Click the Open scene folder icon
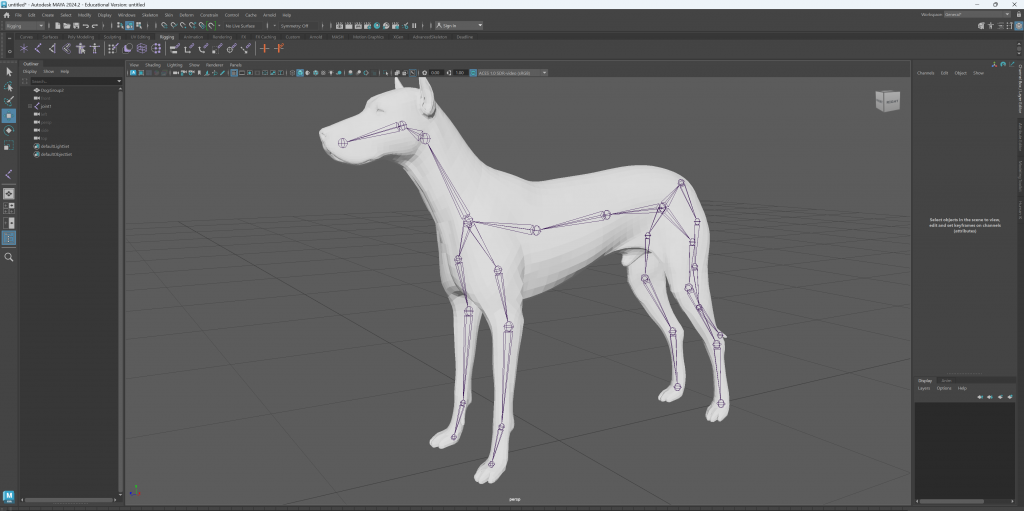This screenshot has width=1024, height=511. pyautogui.click(x=67, y=25)
